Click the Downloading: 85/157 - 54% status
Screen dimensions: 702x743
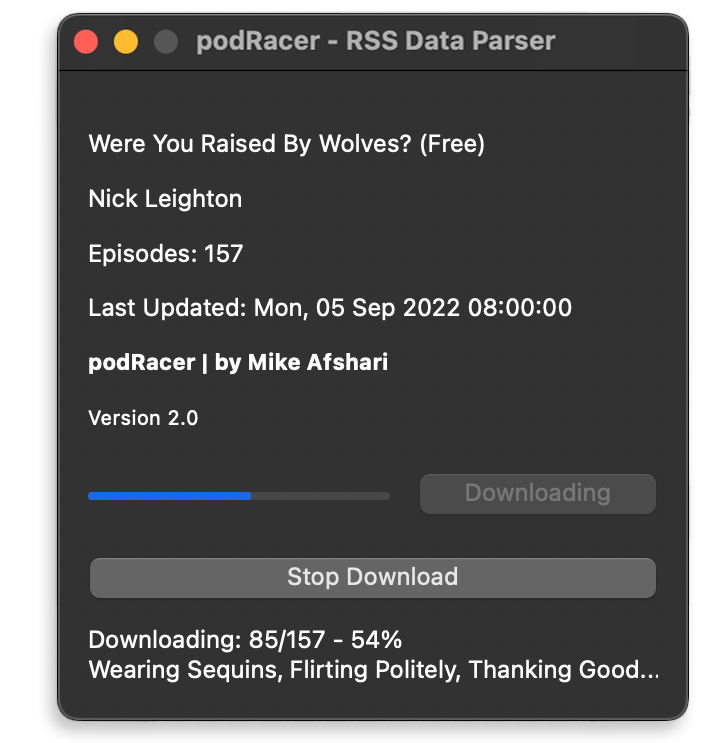[245, 640]
